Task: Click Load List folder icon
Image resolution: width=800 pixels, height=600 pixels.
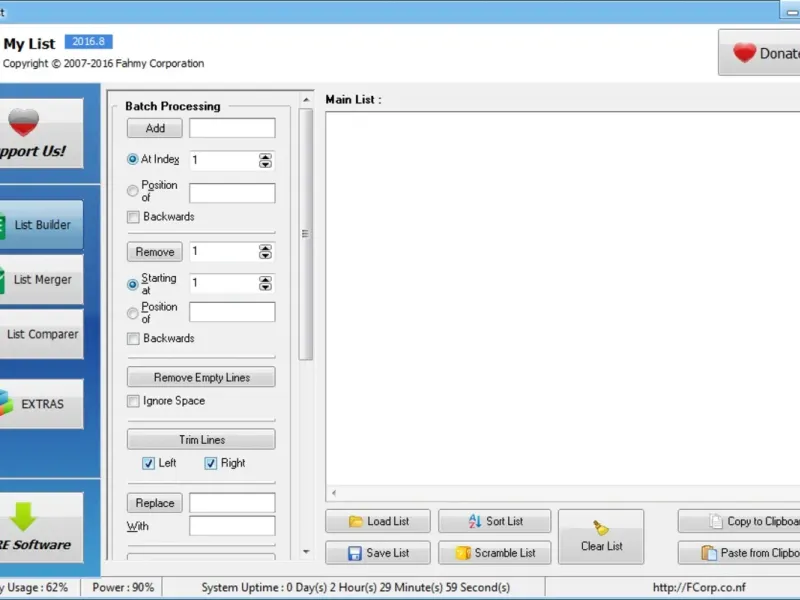Action: pos(356,521)
